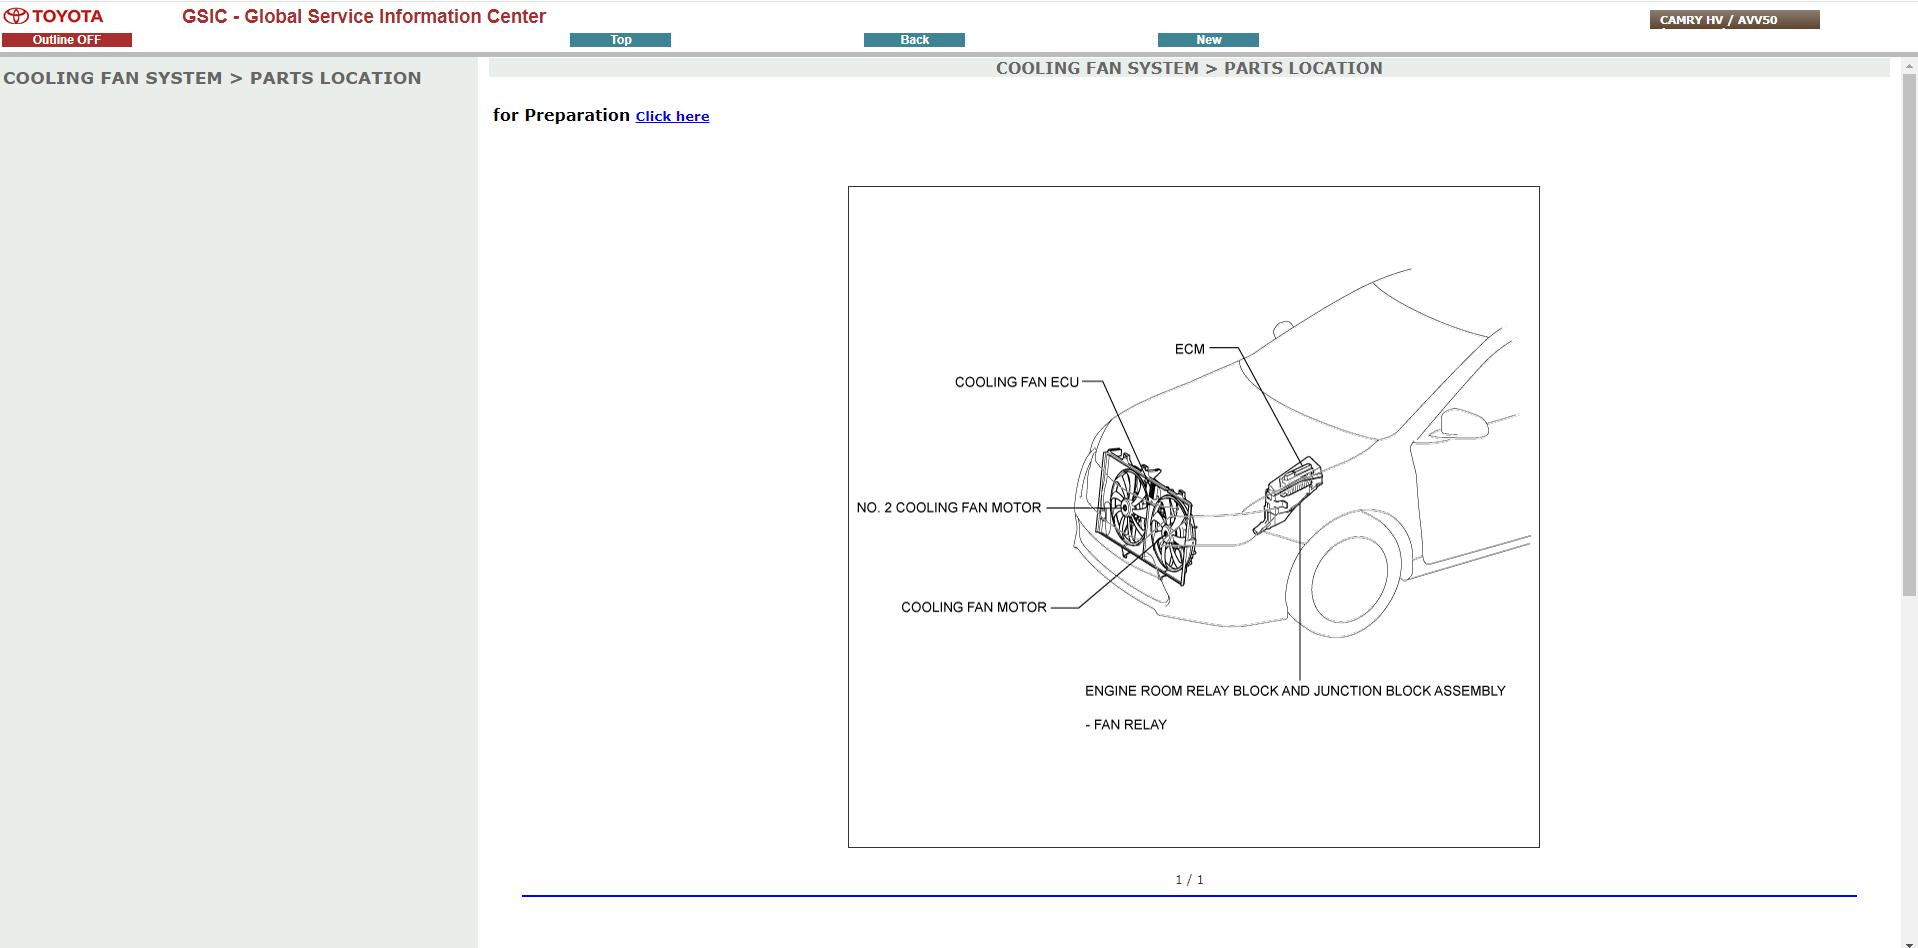Click the 'for Preparation' text
Screen dimensions: 1918x948
pos(561,115)
